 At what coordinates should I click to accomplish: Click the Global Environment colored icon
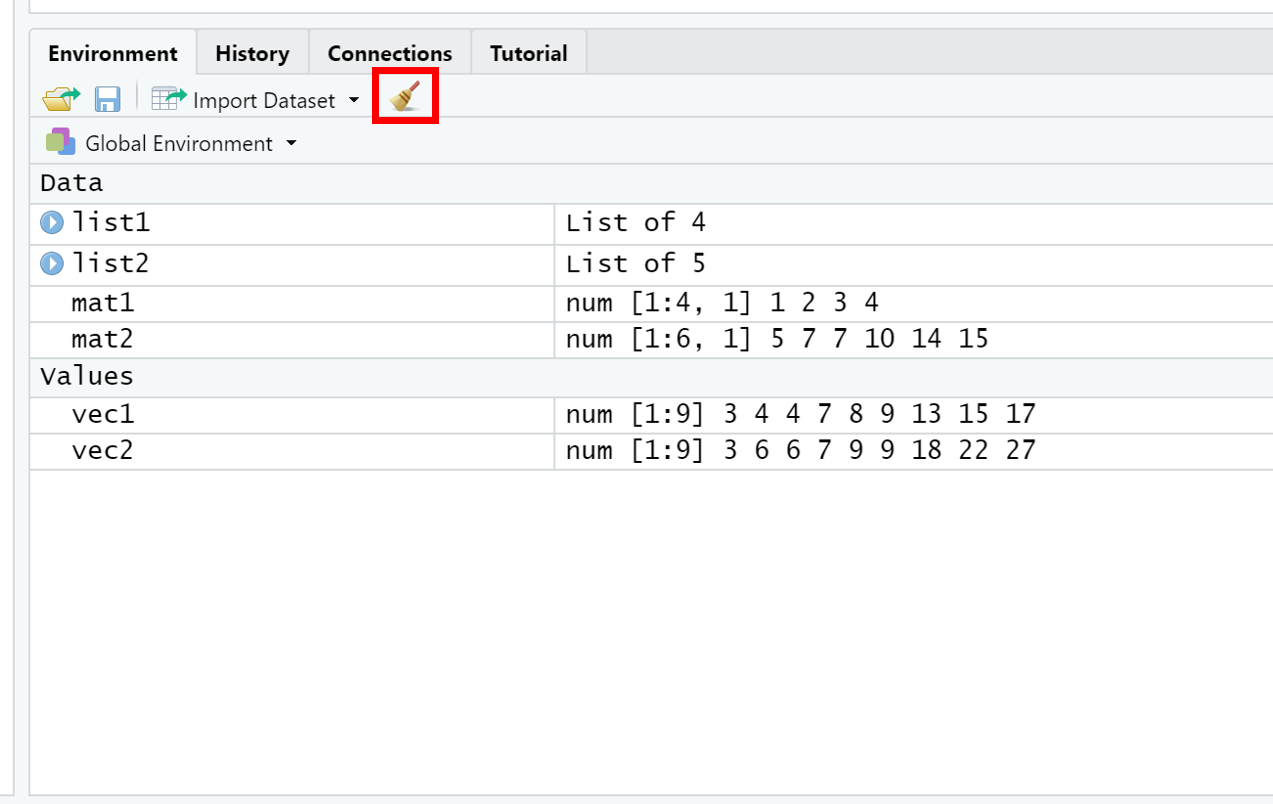coord(60,142)
